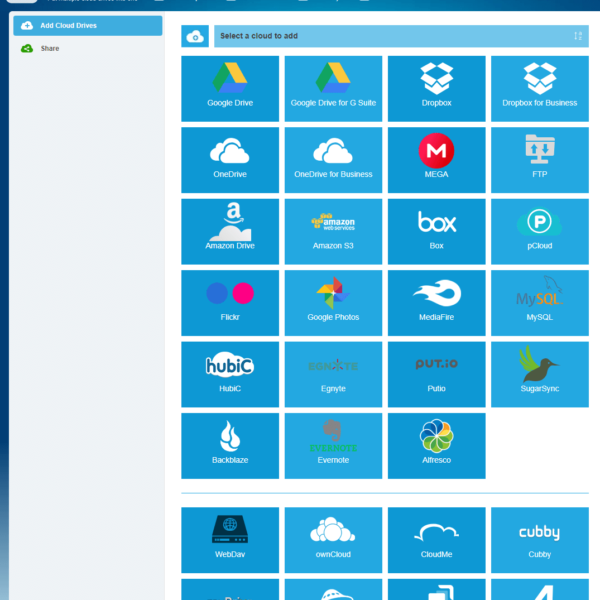This screenshot has width=600, height=600.
Task: Open the Add Cloud Drives sidebar item
Action: tap(88, 26)
